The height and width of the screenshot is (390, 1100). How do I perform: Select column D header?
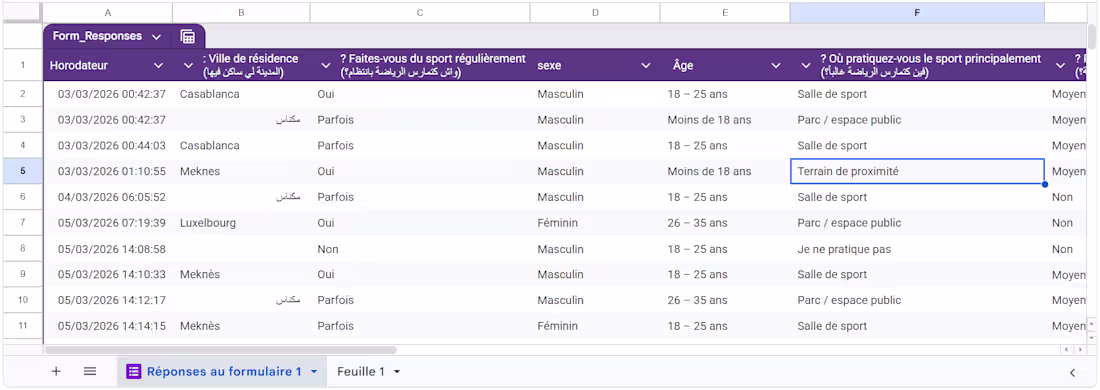coord(595,13)
